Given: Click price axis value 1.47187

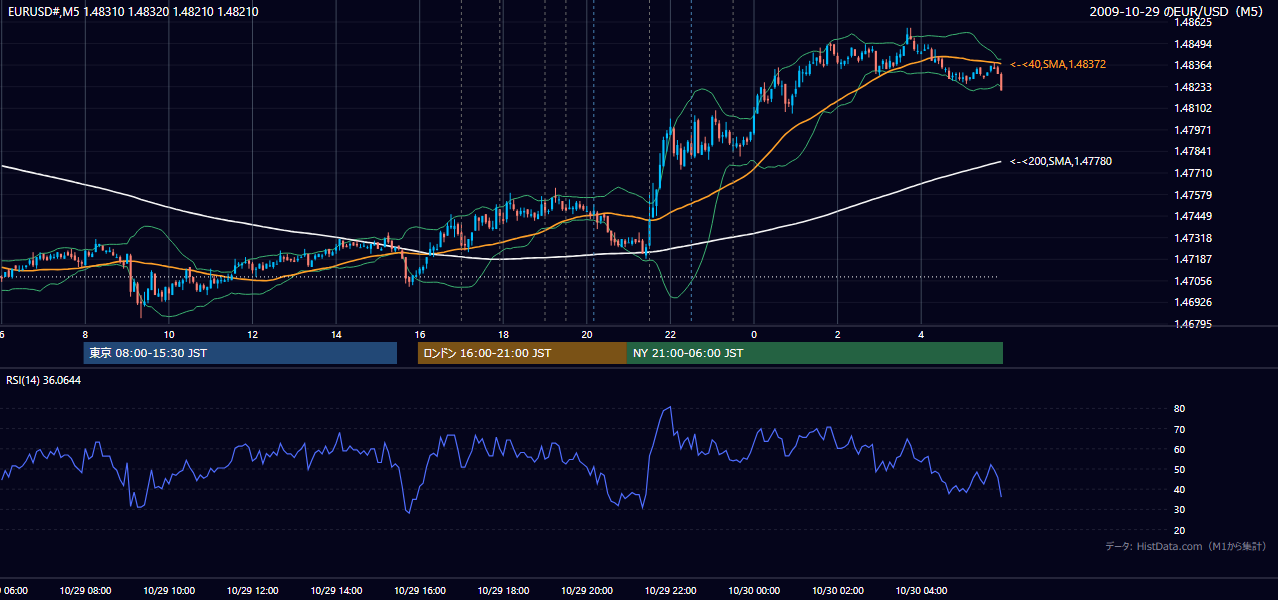Looking at the screenshot, I should pos(1195,259).
